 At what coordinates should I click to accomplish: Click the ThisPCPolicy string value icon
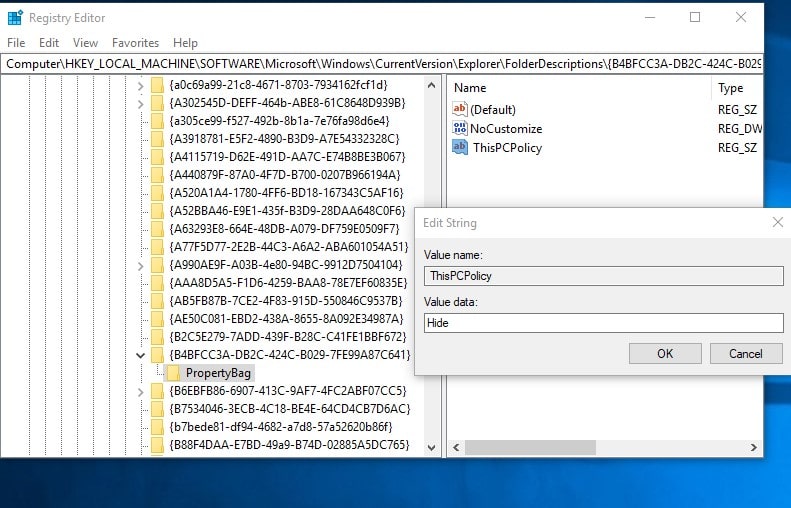point(460,147)
